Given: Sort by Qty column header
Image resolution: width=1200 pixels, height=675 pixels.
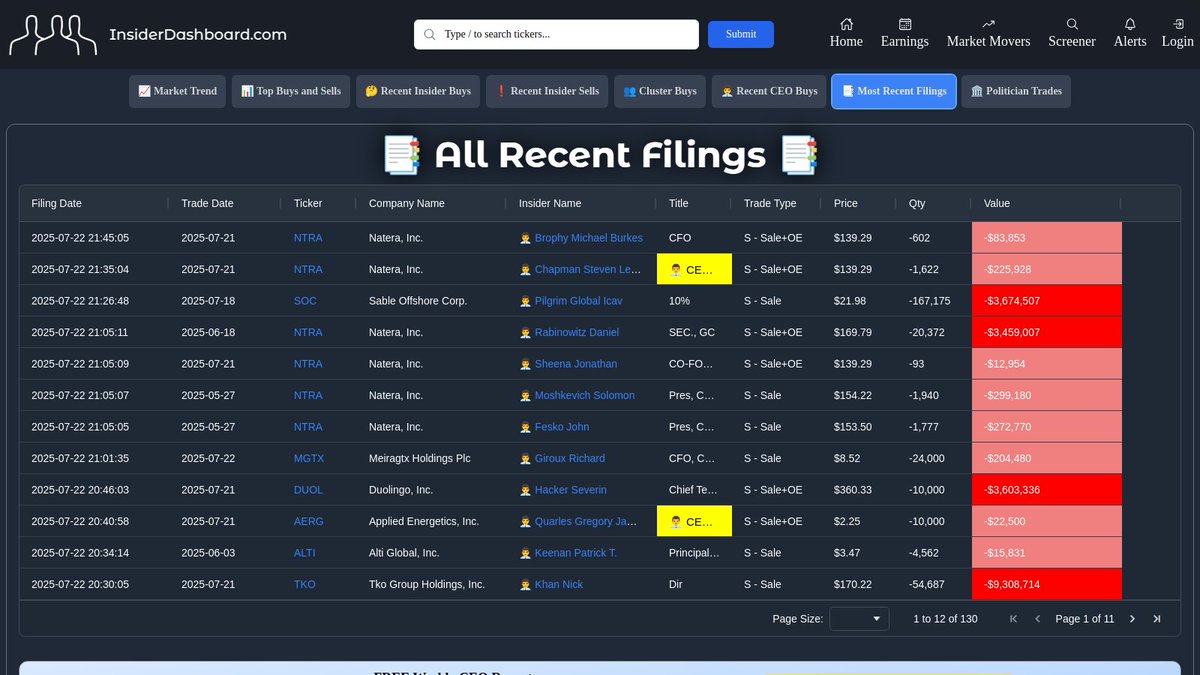Looking at the screenshot, I should click(x=917, y=203).
